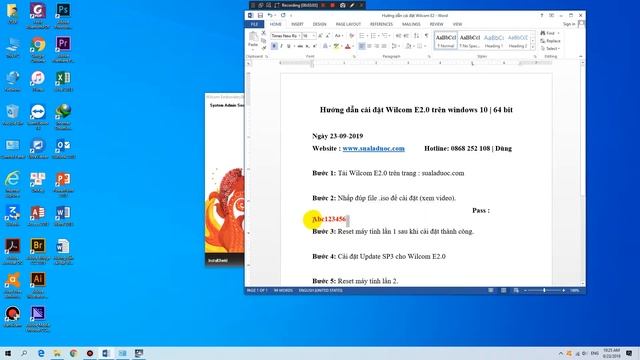
Task: Open the font name dropdown
Action: [x=299, y=36]
